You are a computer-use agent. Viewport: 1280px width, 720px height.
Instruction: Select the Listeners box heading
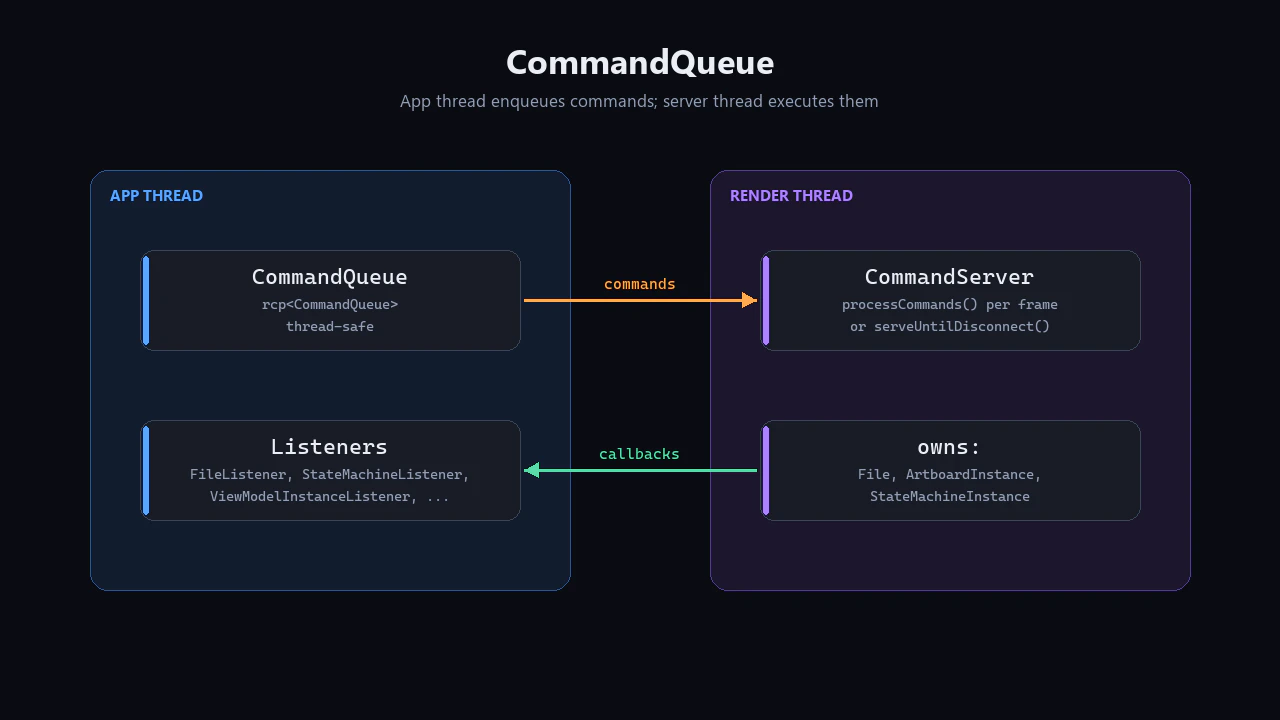pyautogui.click(x=329, y=447)
